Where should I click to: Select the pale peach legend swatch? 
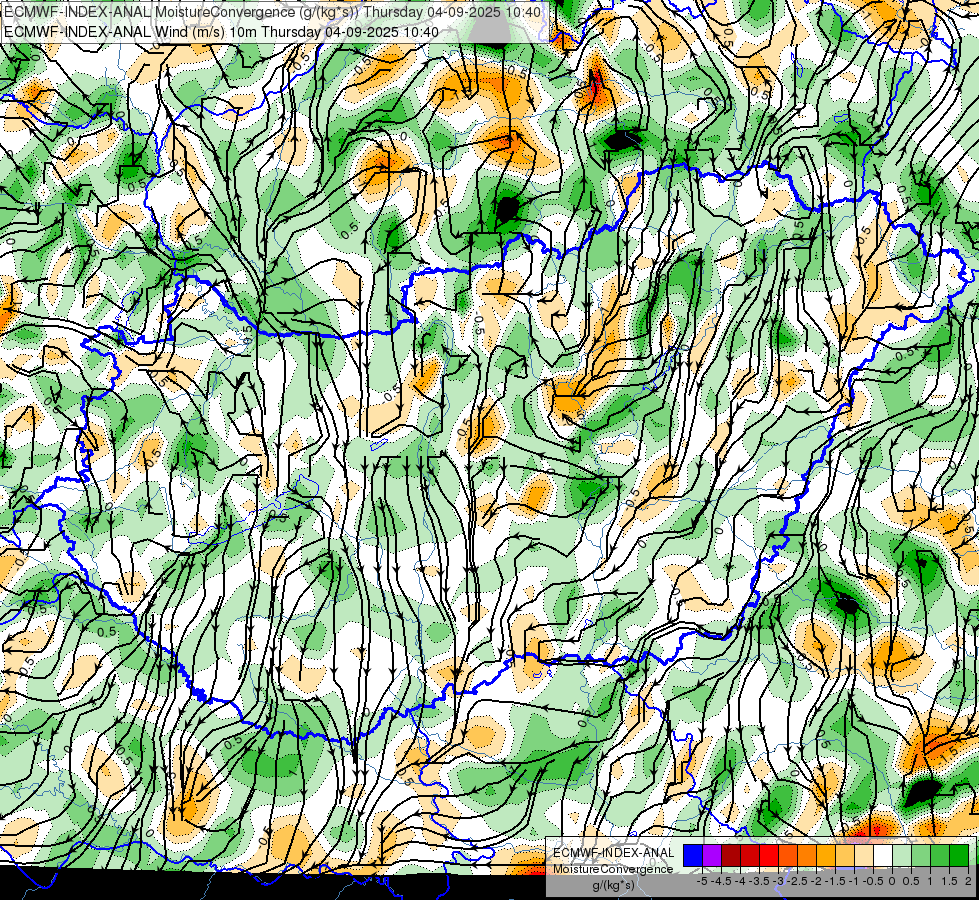coord(864,856)
